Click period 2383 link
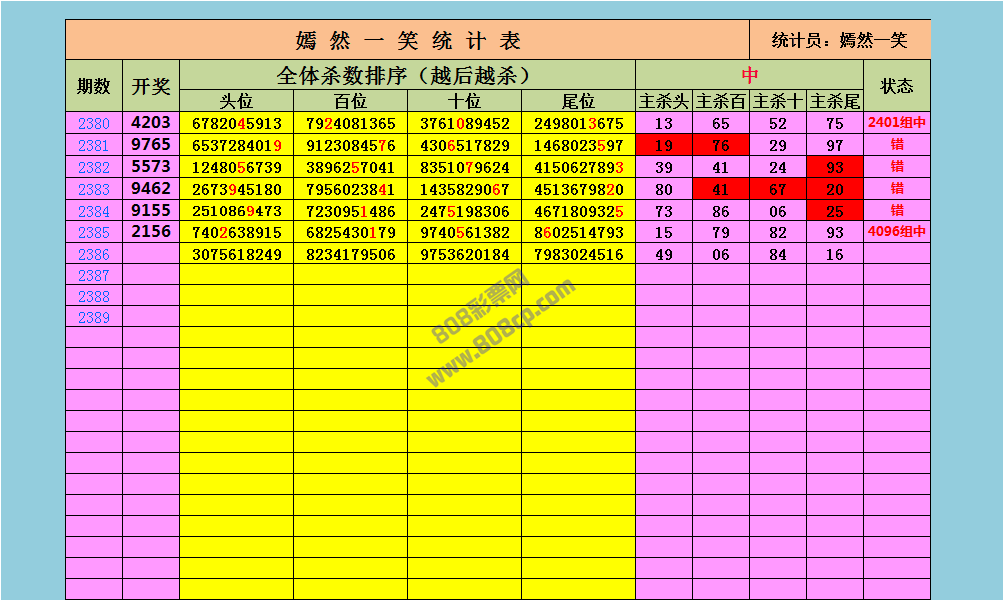This screenshot has height=600, width=1003. 93,189
